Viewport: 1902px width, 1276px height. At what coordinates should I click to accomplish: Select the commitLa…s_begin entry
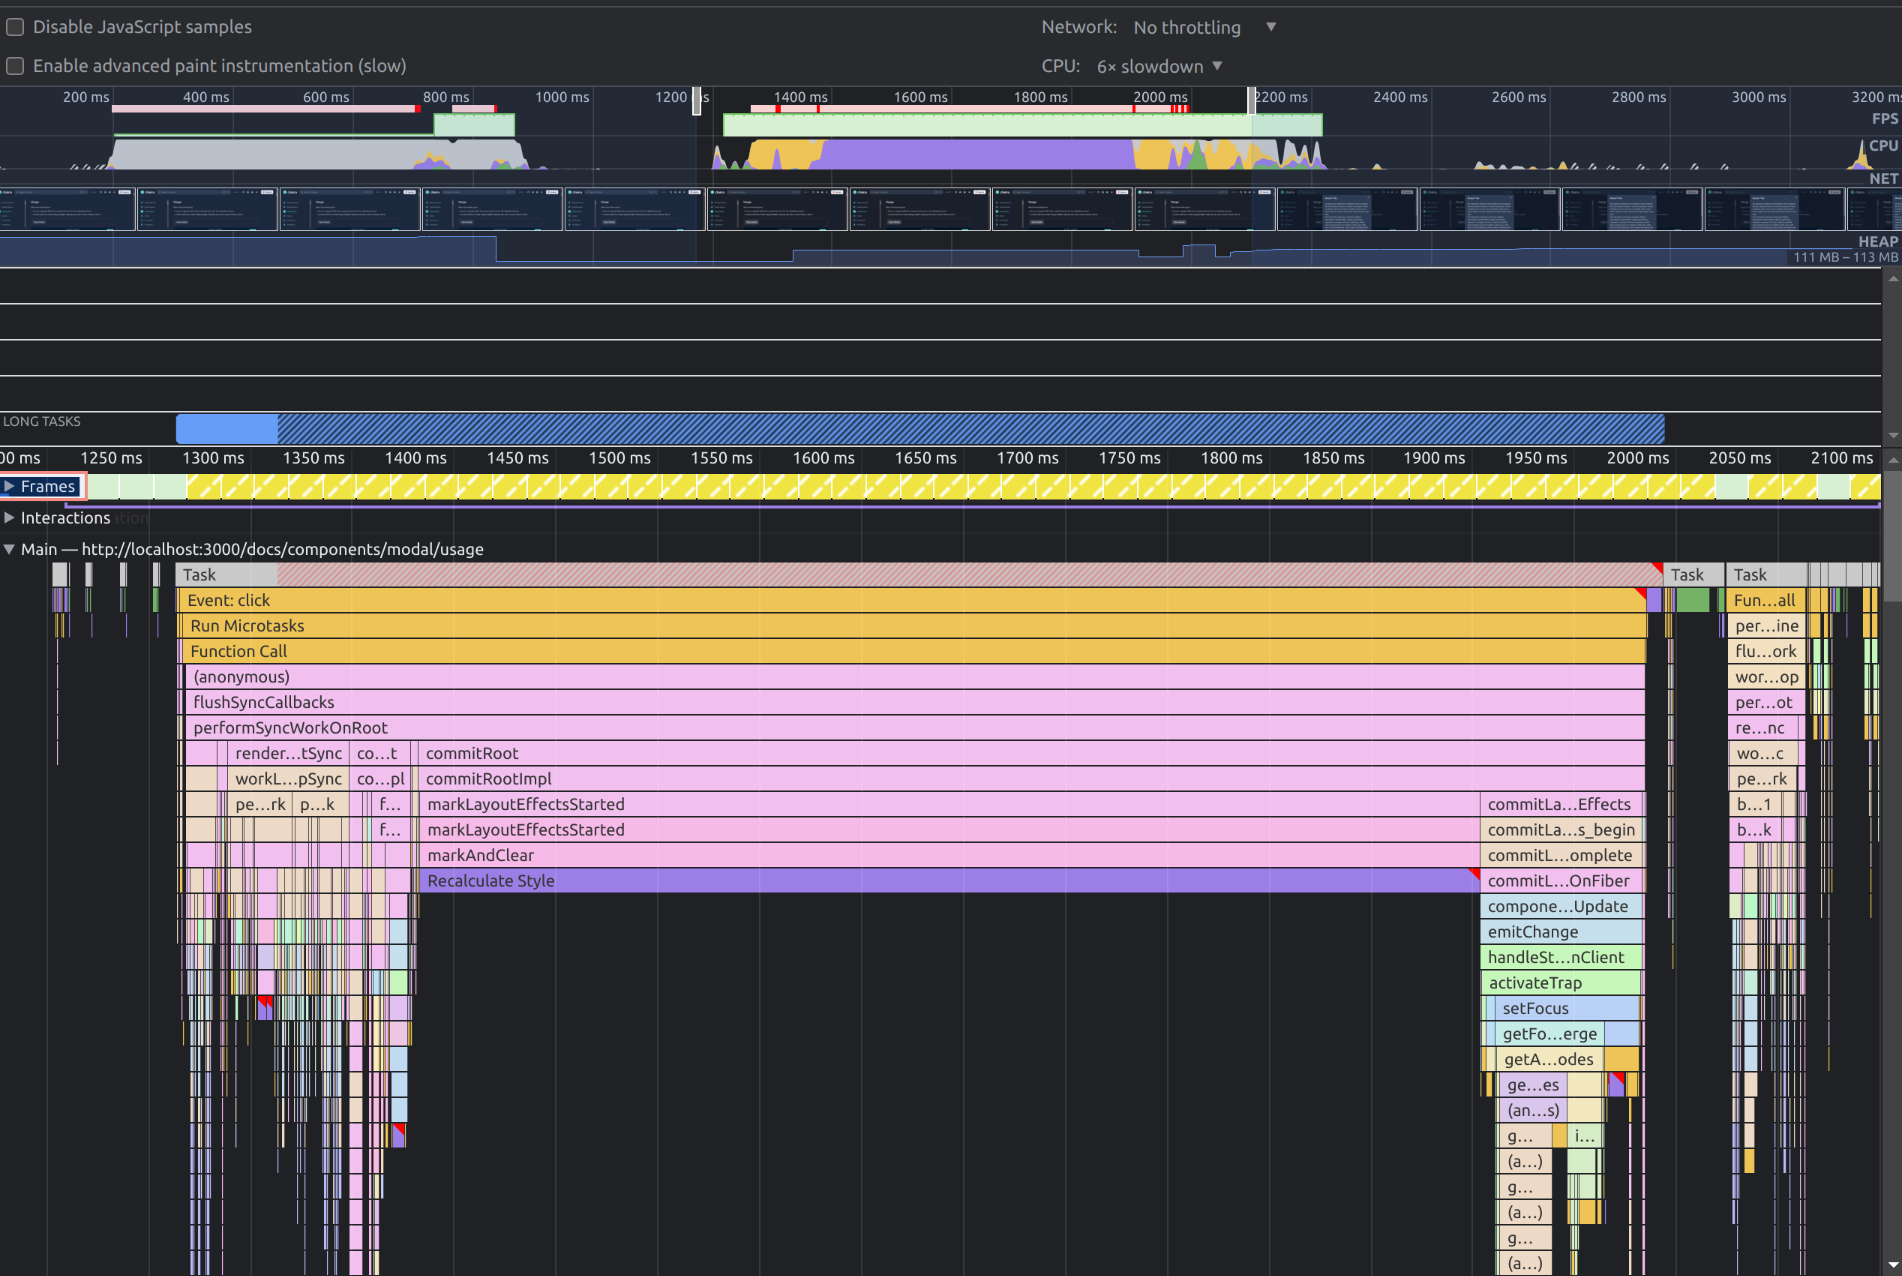click(x=1562, y=830)
